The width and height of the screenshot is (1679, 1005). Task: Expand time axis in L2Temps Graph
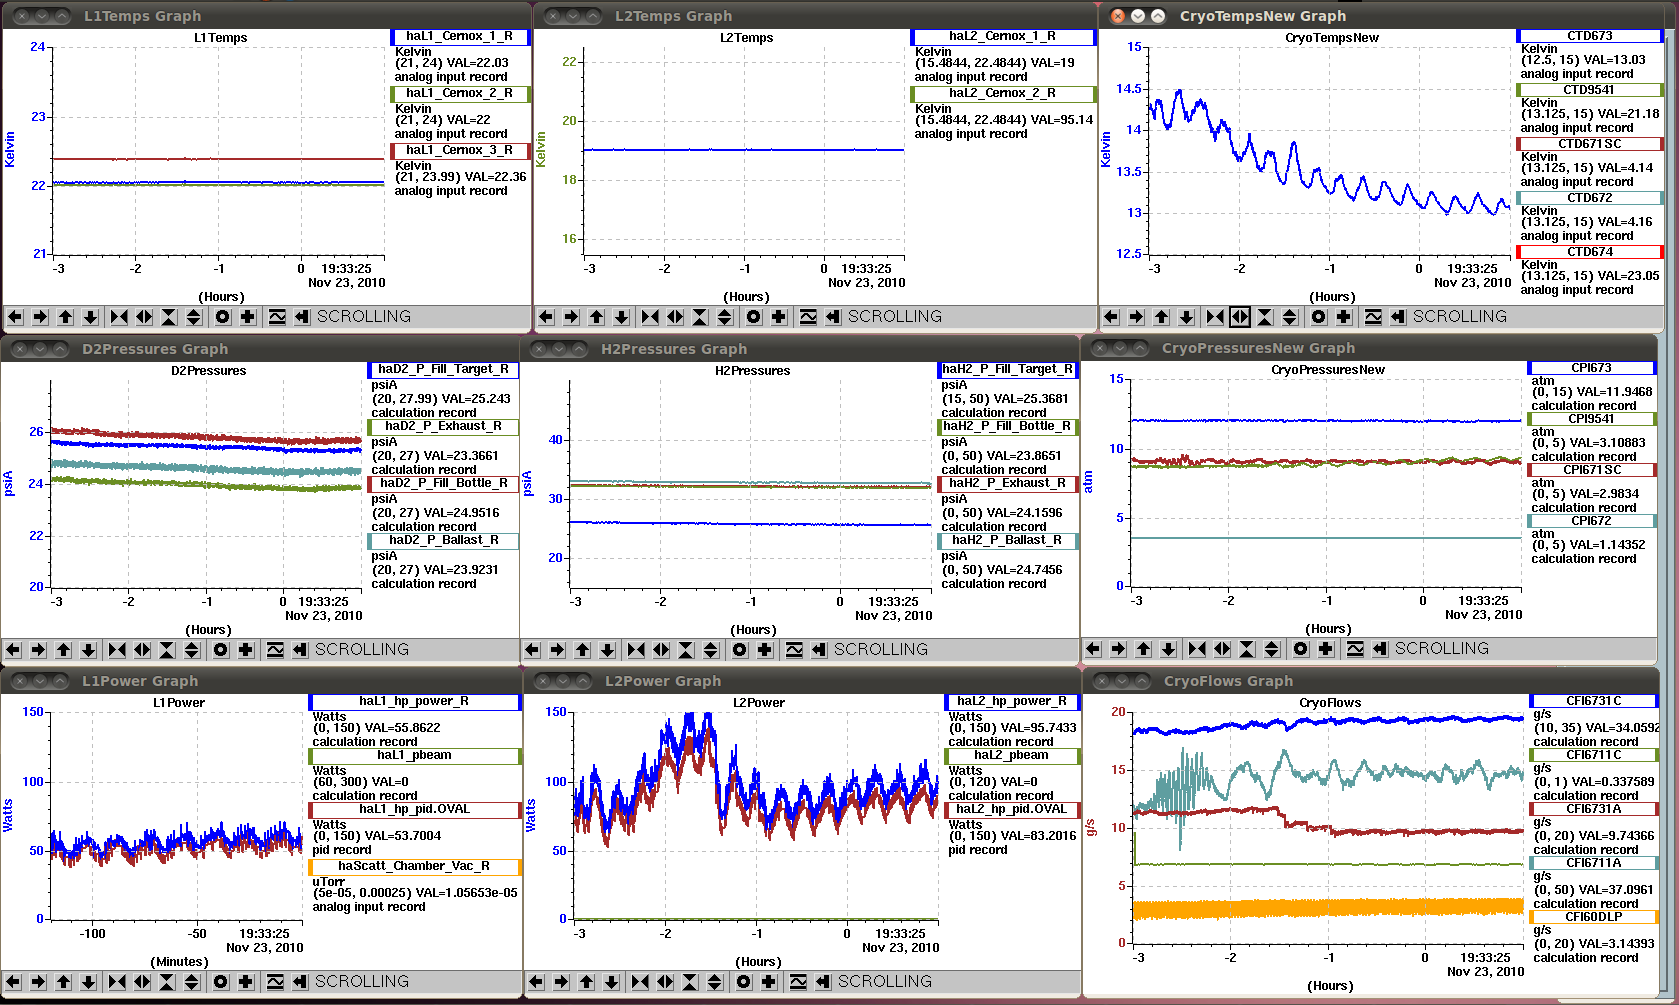point(675,317)
